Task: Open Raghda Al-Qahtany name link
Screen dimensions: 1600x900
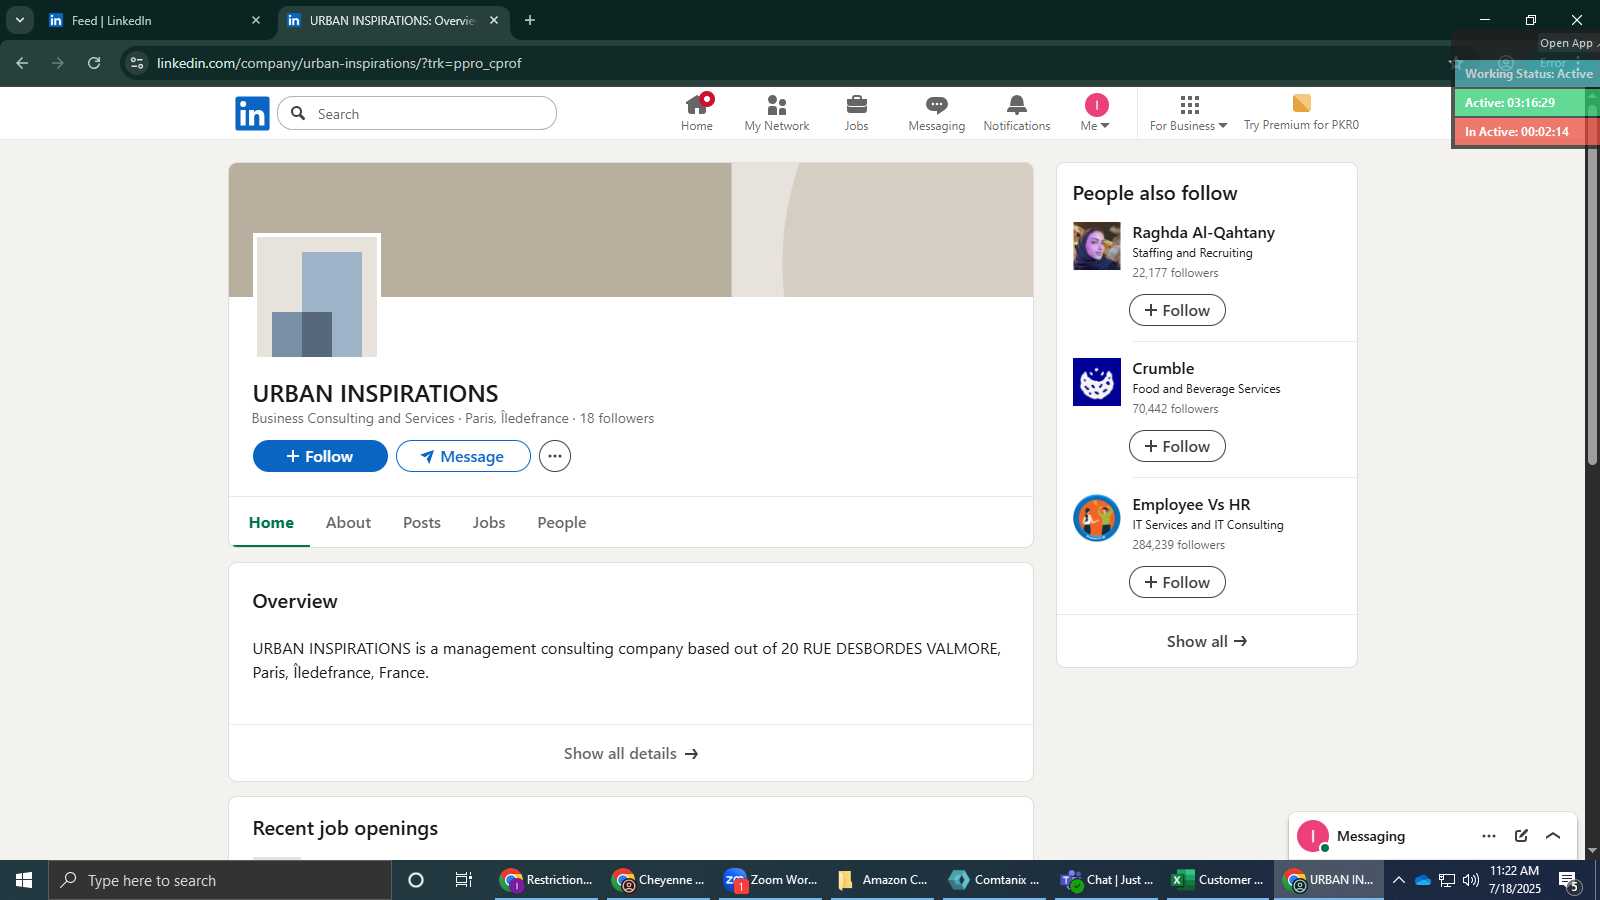Action: tap(1203, 232)
